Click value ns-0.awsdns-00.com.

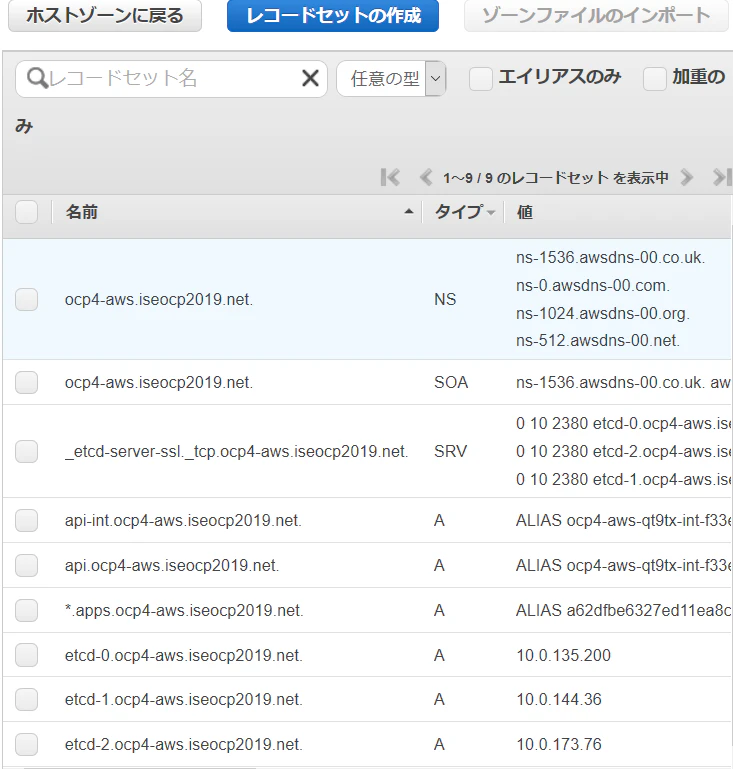click(593, 285)
